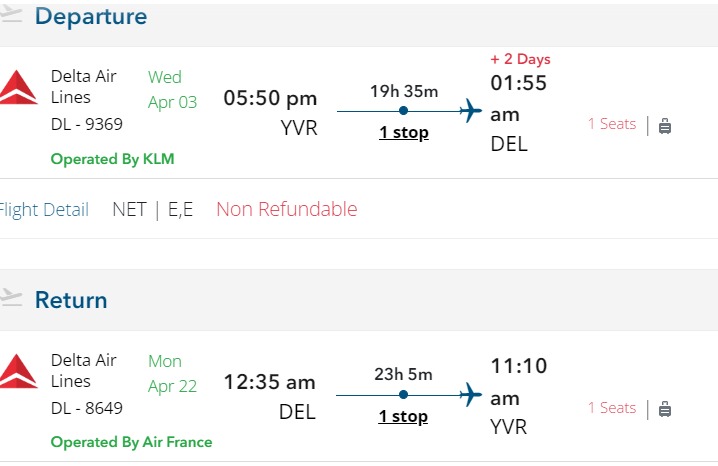Click 1 Seats on the departure flight
Screen dimensions: 718x466
point(611,124)
